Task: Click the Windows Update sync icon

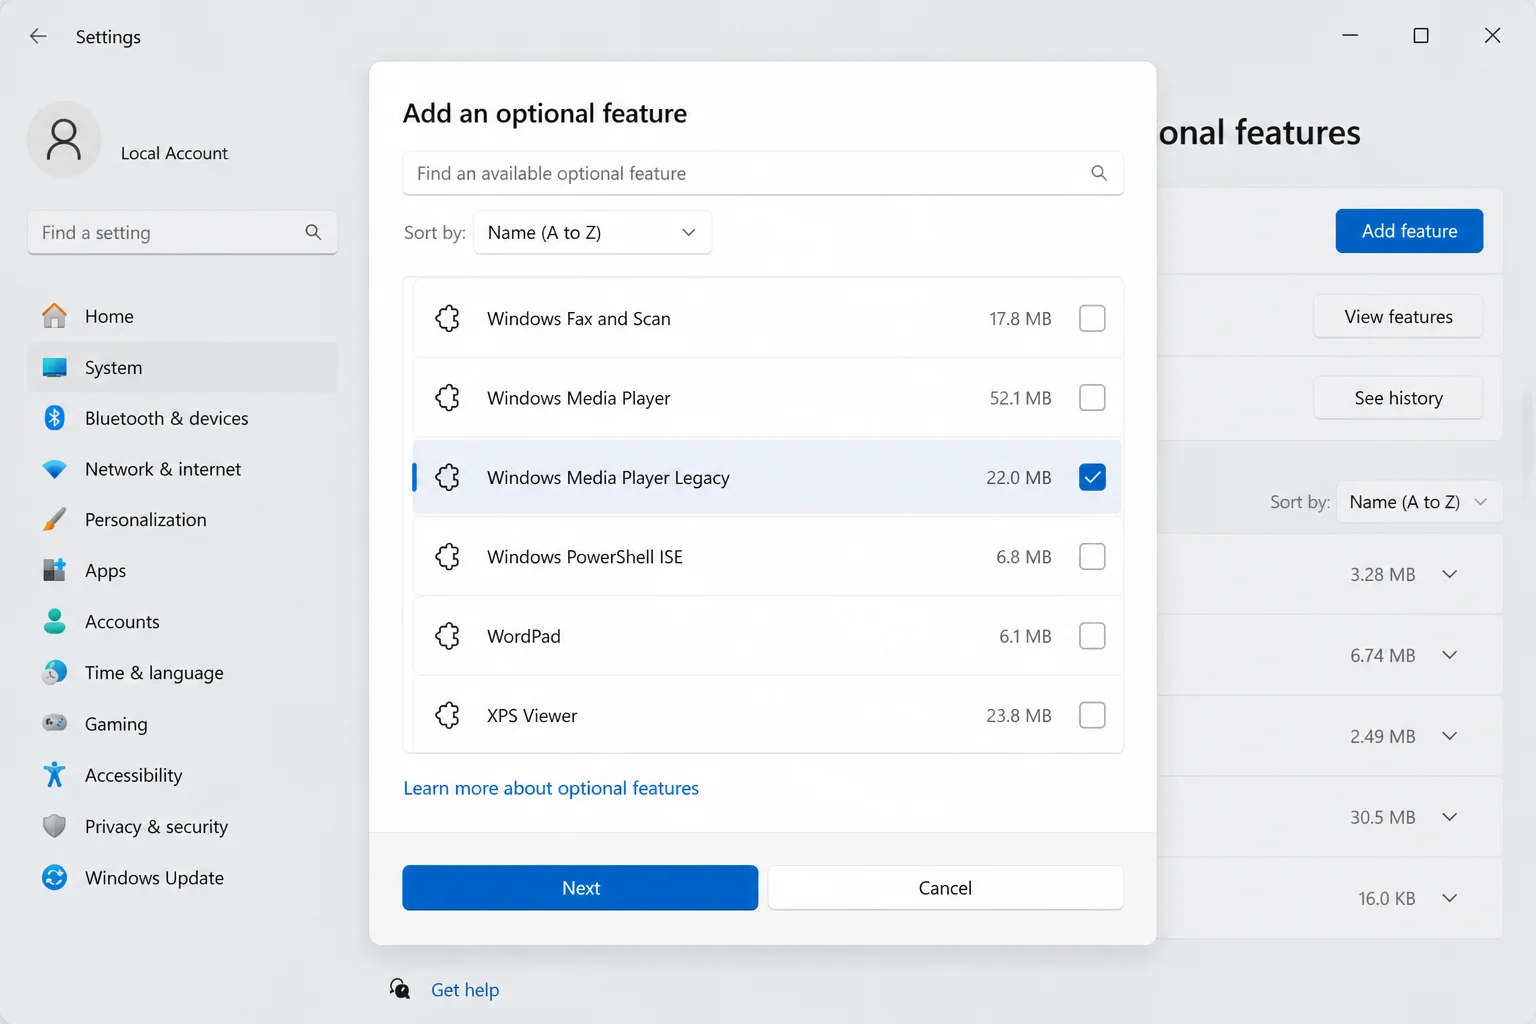Action: (55, 877)
